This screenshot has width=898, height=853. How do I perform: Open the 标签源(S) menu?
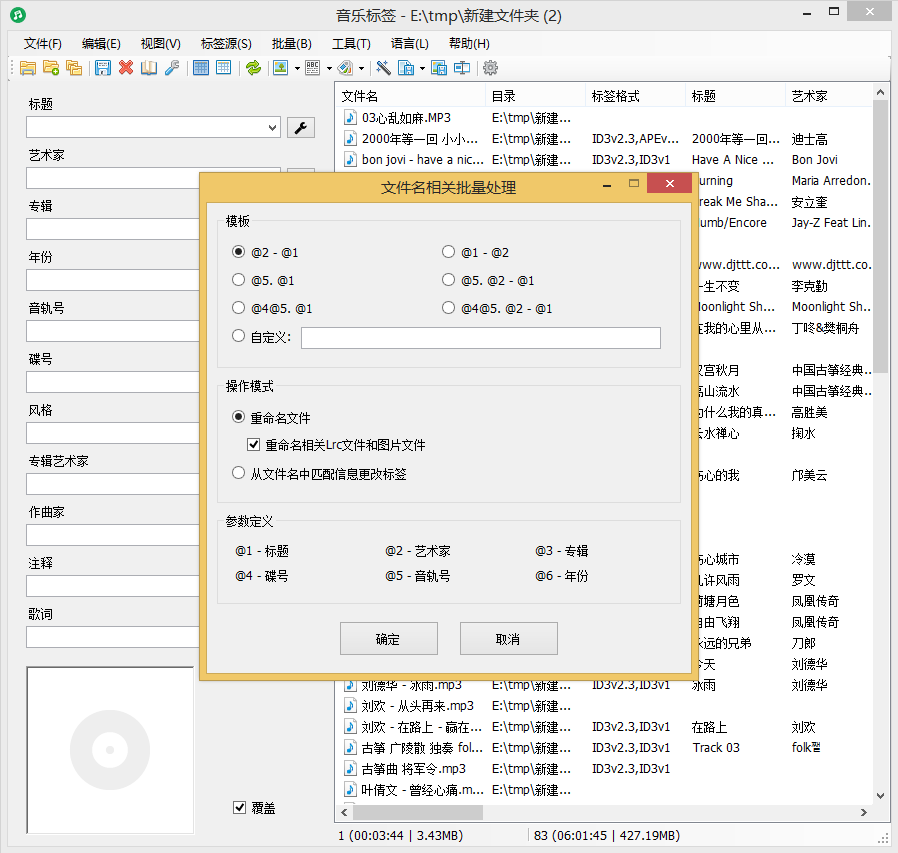(224, 43)
